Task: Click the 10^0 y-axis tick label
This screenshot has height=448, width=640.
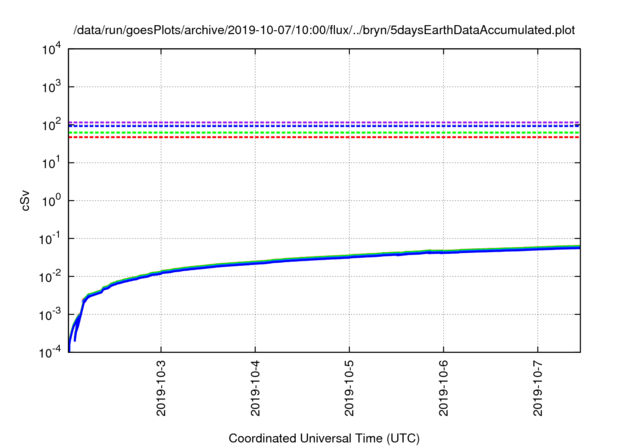Action: click(51, 200)
